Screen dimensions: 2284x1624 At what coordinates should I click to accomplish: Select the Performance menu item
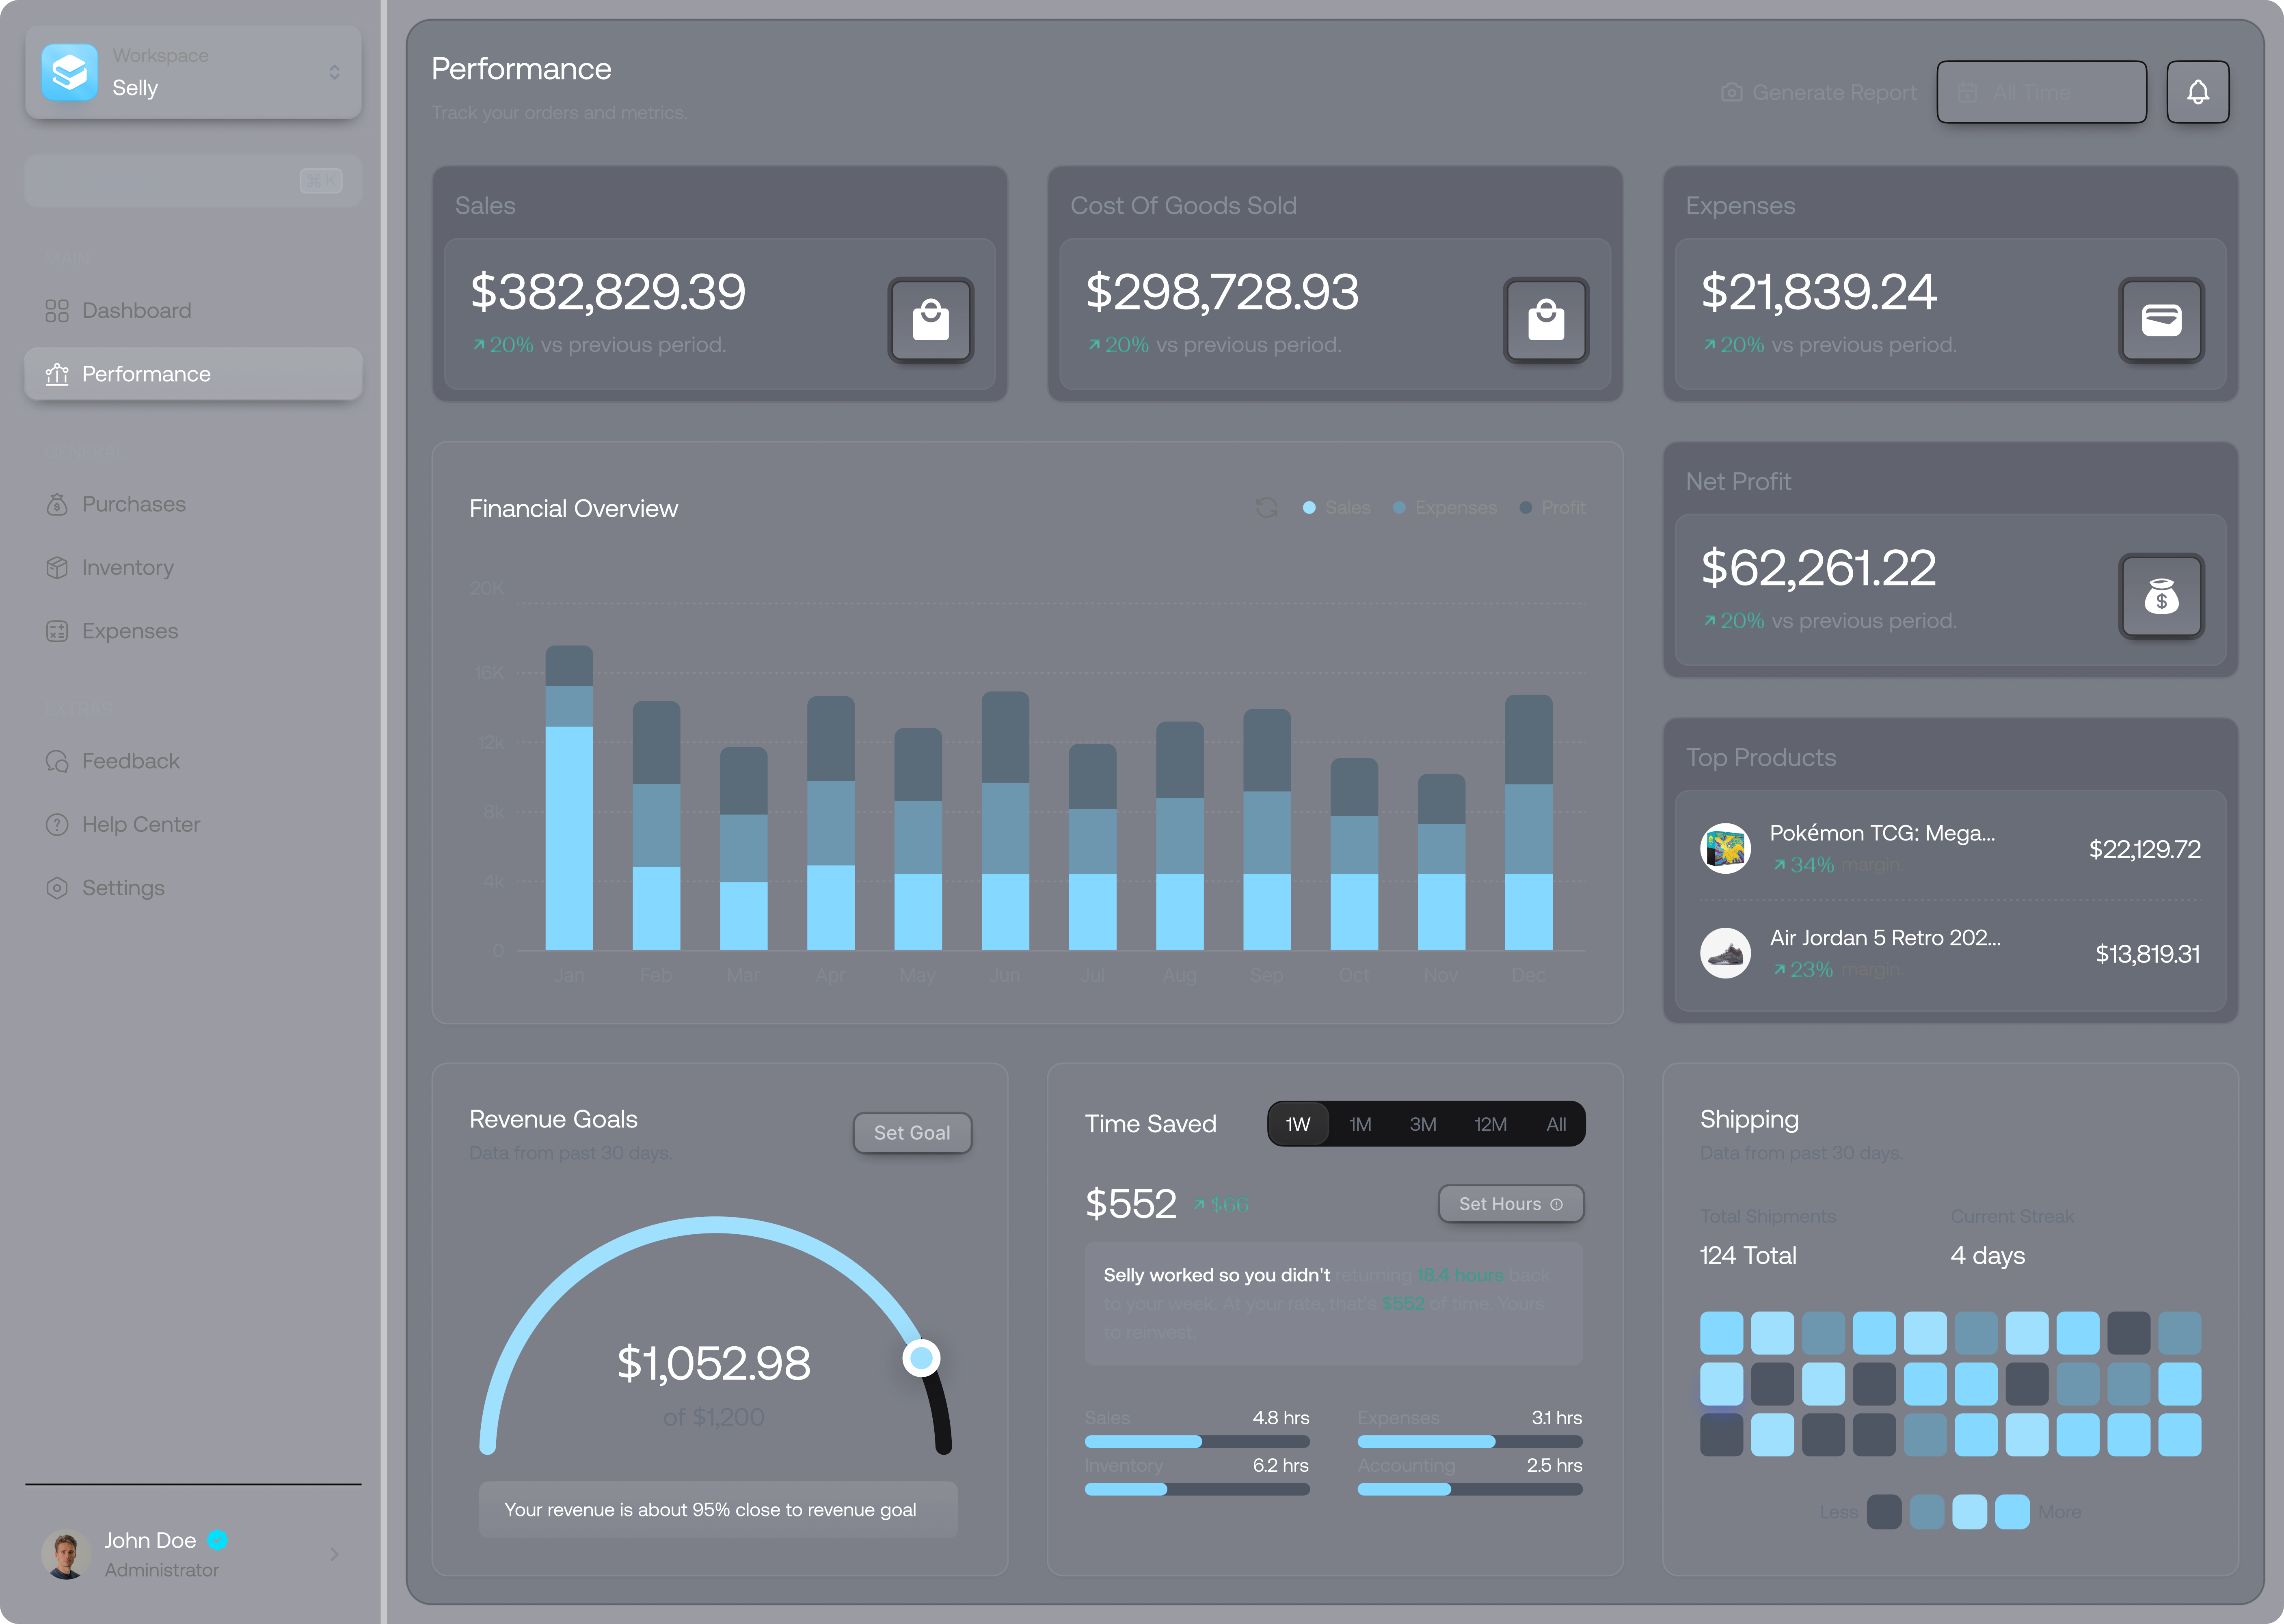click(x=193, y=374)
